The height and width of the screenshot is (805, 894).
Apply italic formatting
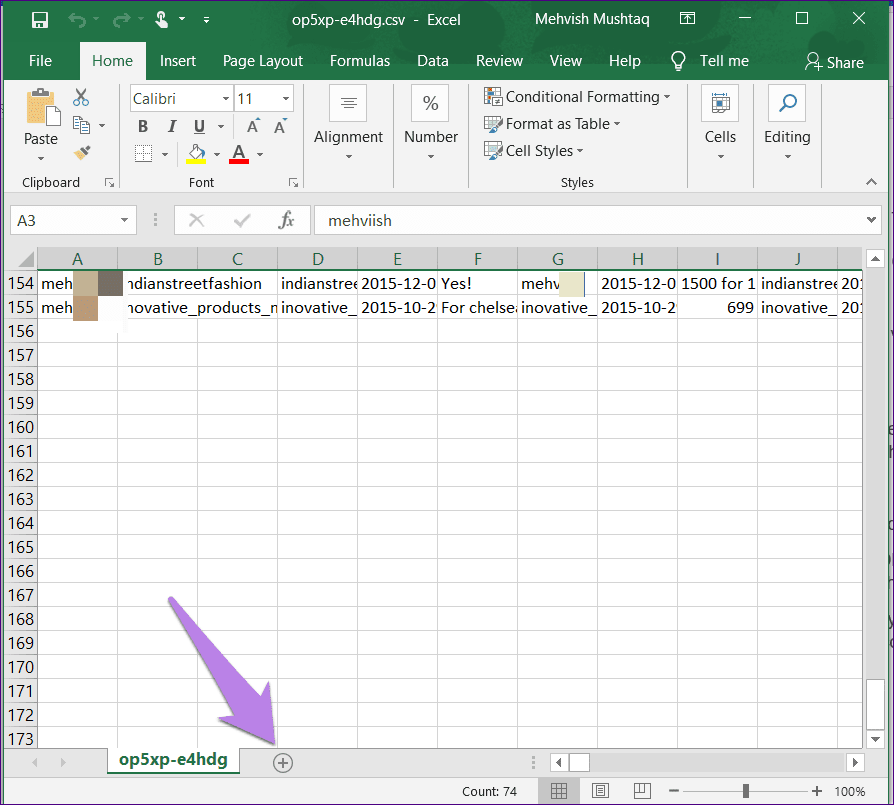(172, 127)
